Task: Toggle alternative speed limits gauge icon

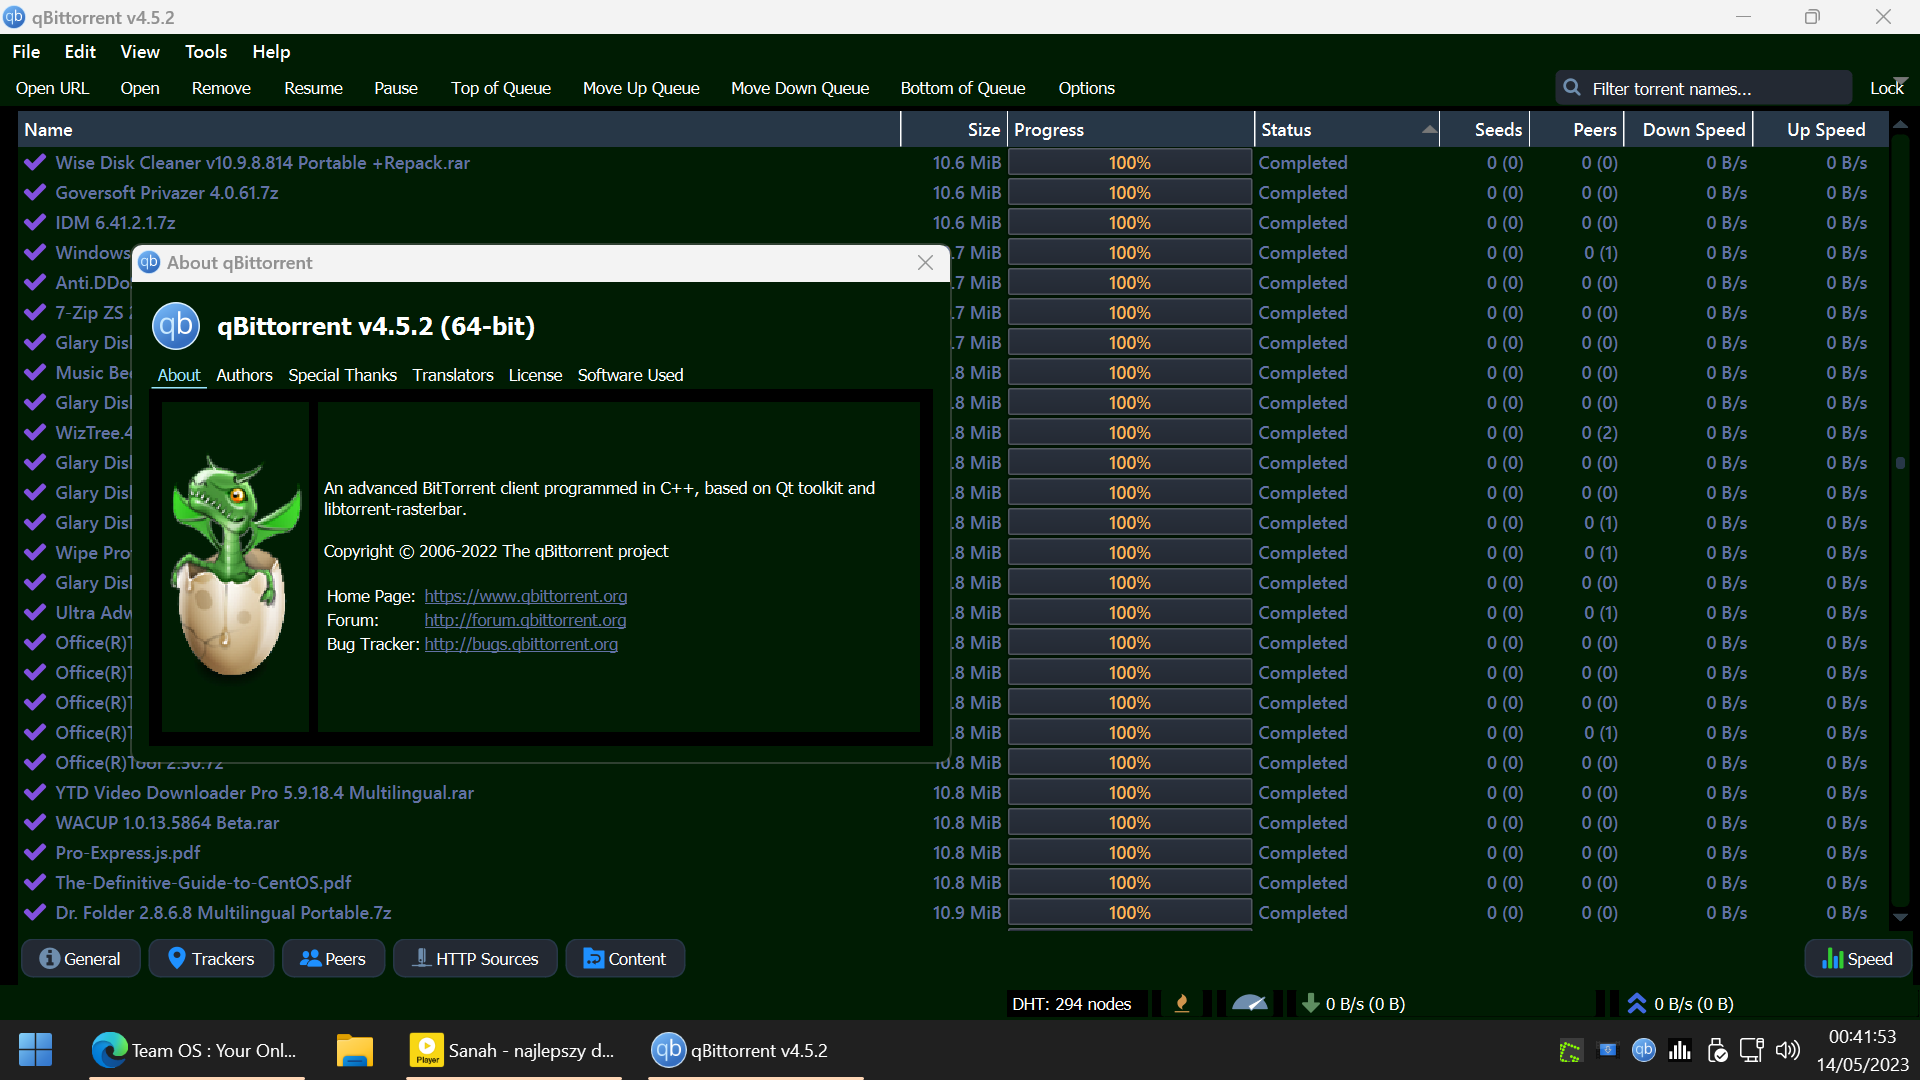Action: [1250, 1004]
